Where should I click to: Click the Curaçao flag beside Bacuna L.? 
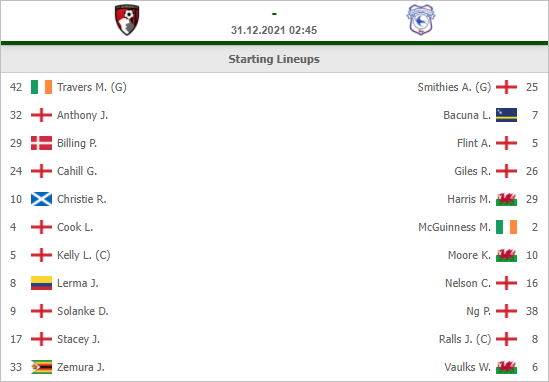[x=506, y=115]
